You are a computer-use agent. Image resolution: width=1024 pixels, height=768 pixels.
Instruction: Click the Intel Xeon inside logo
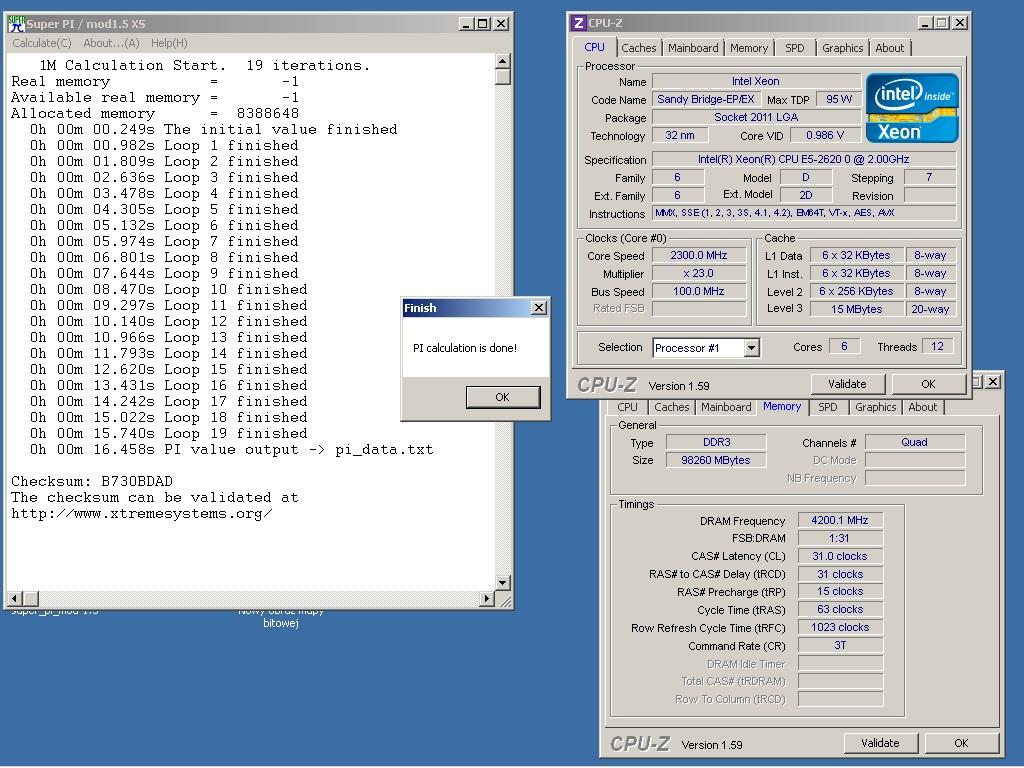pos(912,108)
